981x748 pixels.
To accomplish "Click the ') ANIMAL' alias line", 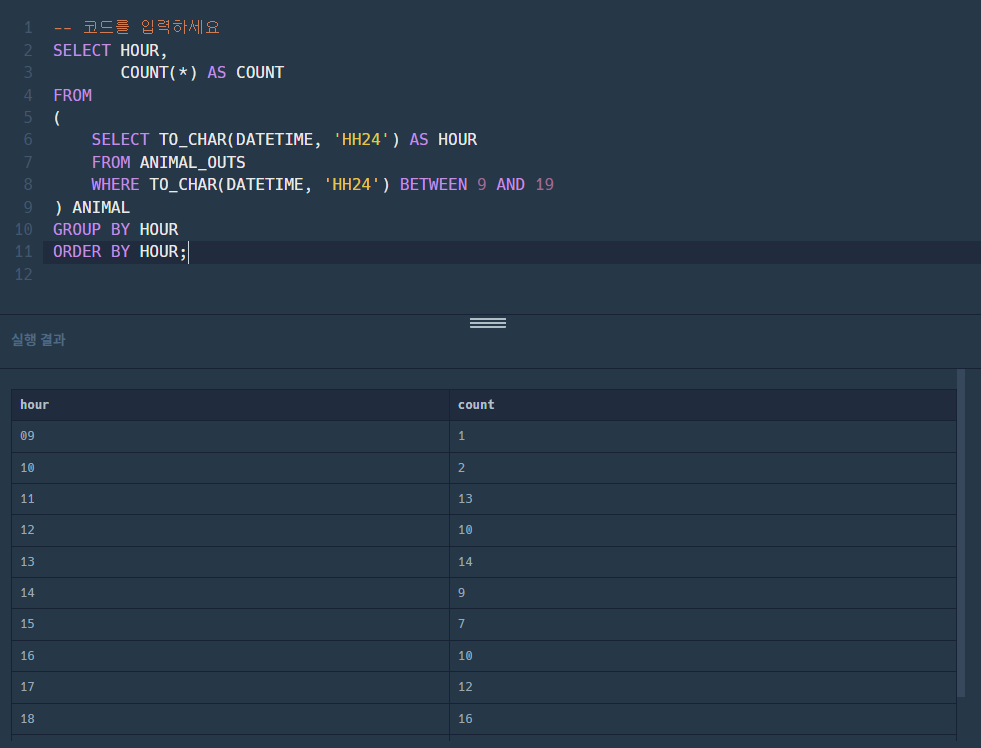I will [x=91, y=208].
